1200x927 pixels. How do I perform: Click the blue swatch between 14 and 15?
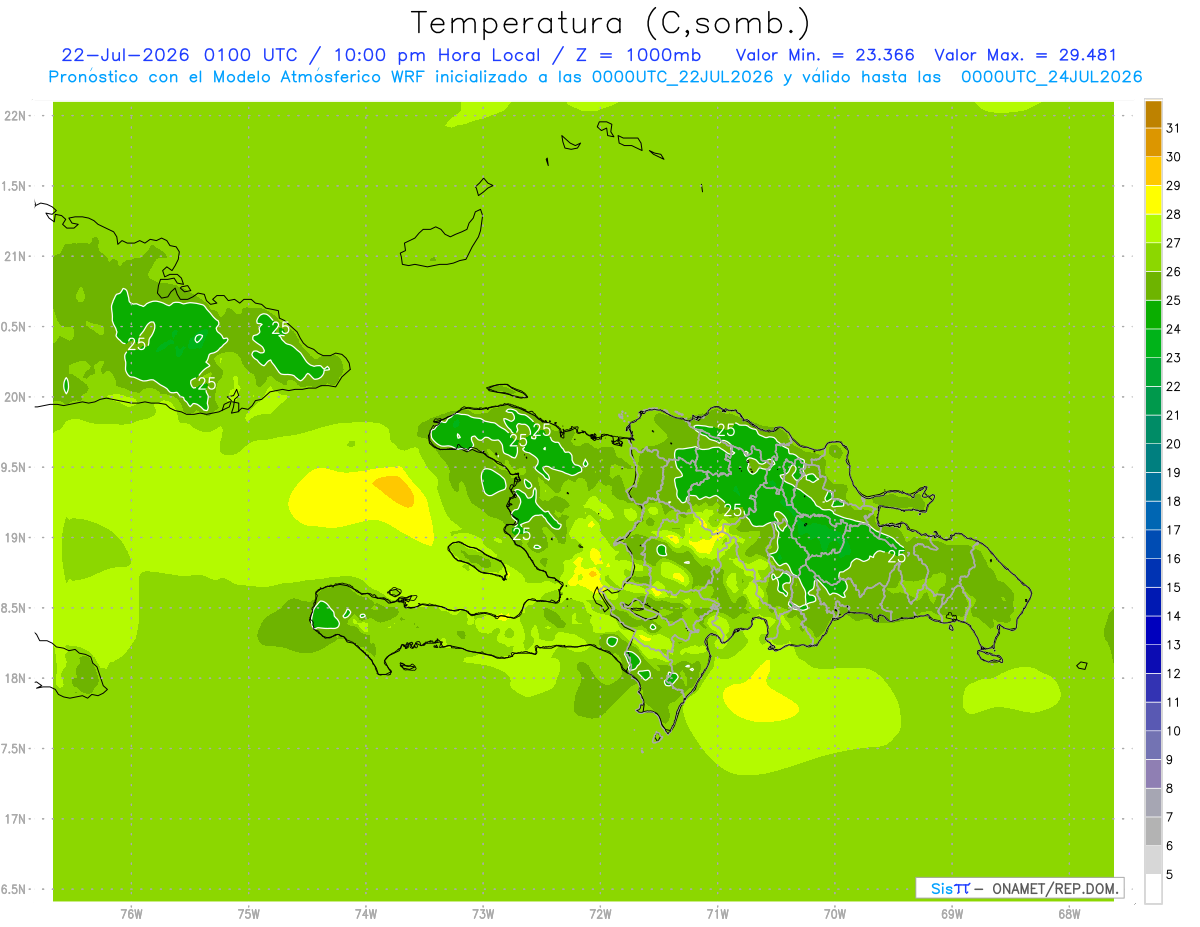1153,602
